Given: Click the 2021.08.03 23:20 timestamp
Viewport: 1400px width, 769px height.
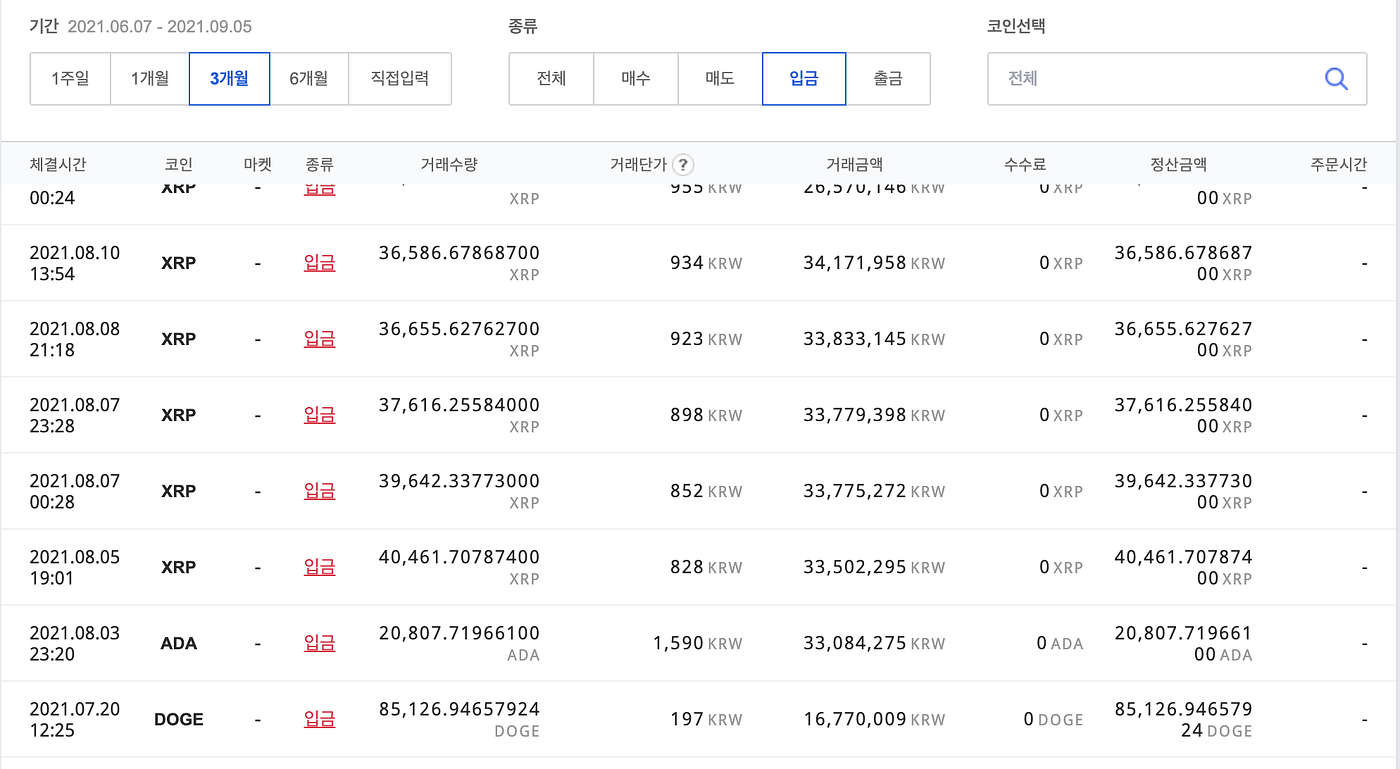Looking at the screenshot, I should (75, 643).
